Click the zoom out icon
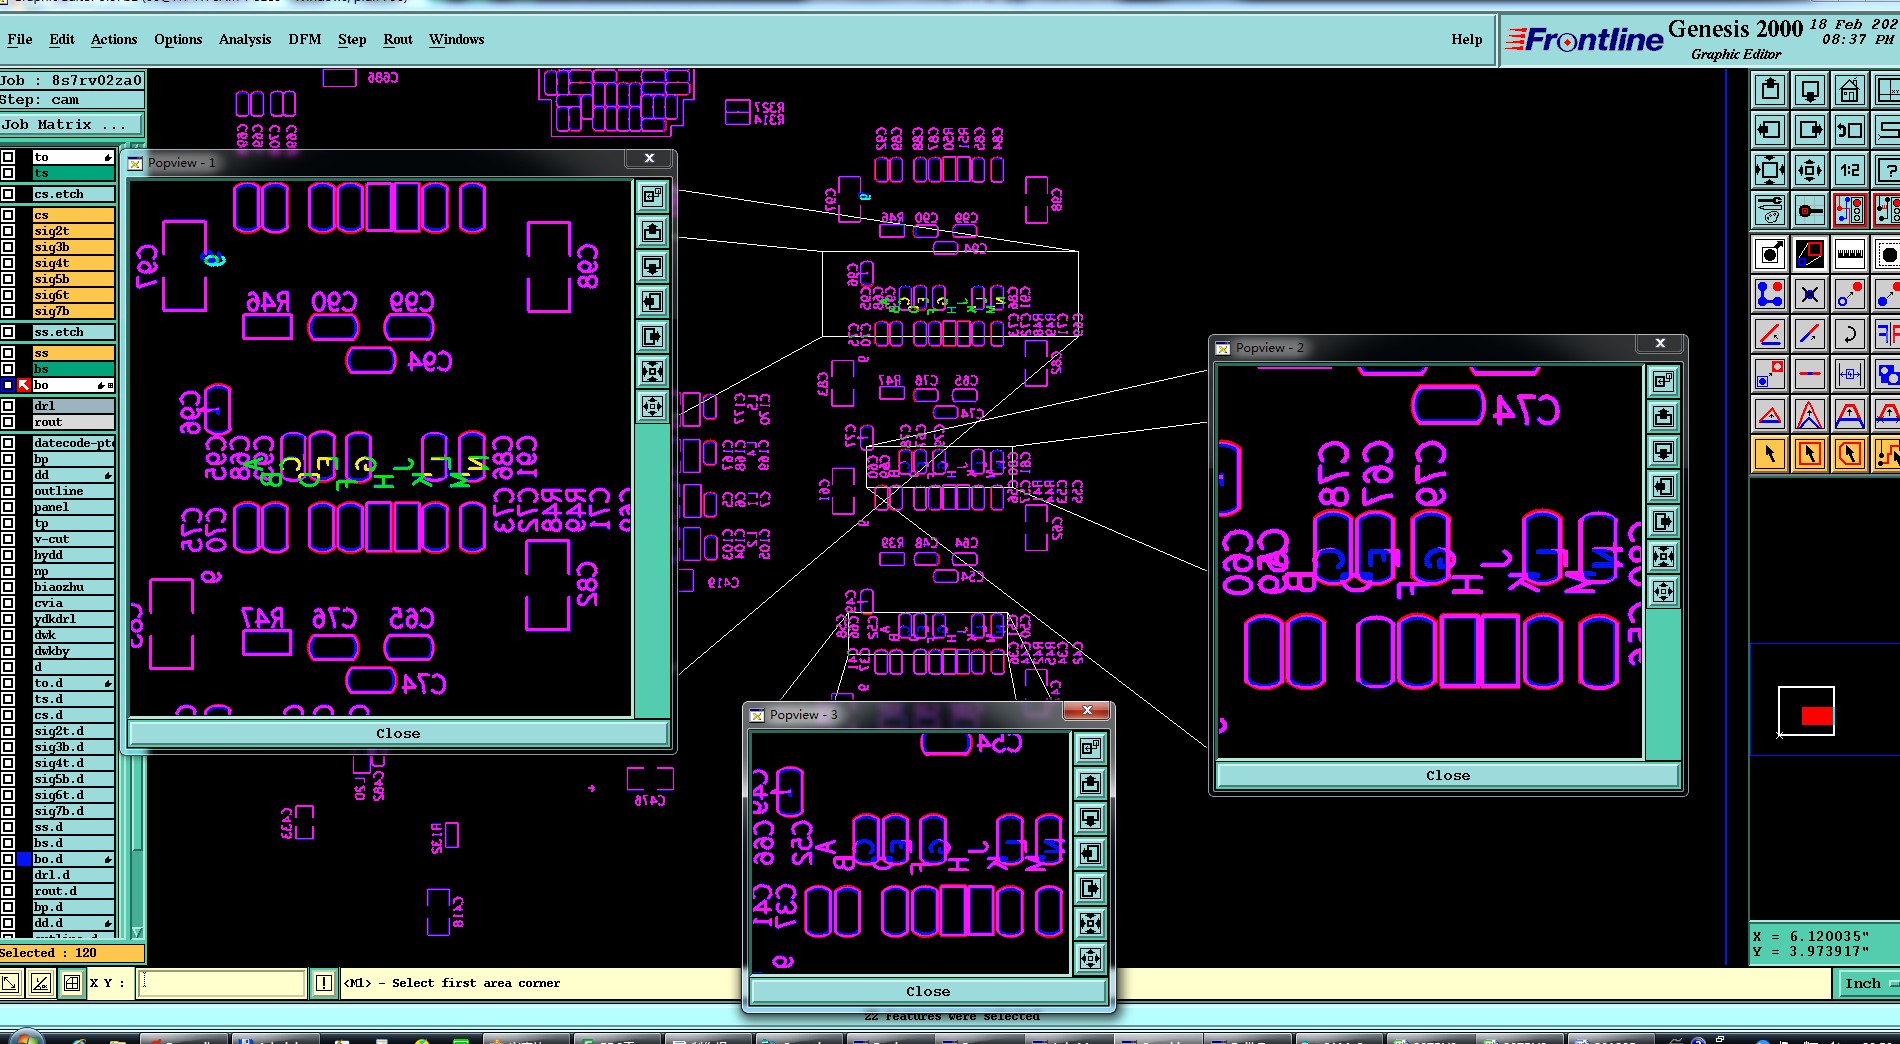1900x1044 pixels. click(x=1810, y=170)
